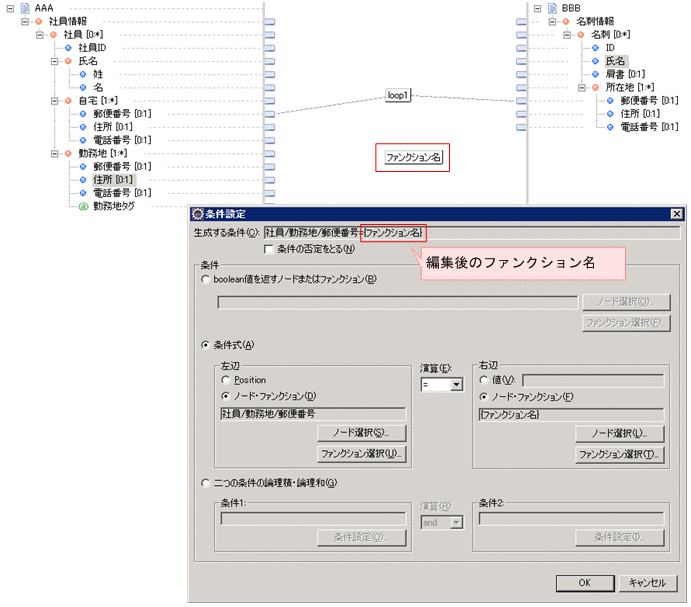
Task: Select ノード・ファンクション(F) radio in 右辺
Action: [484, 397]
